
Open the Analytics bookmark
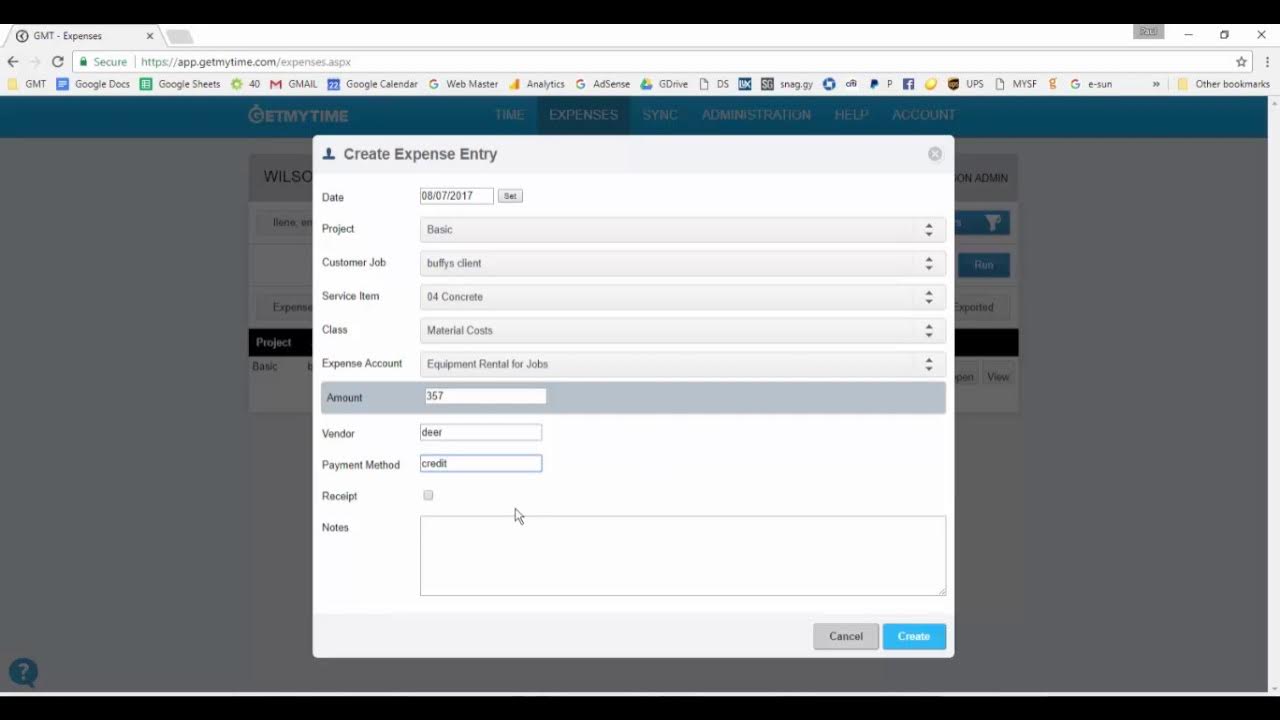click(536, 84)
